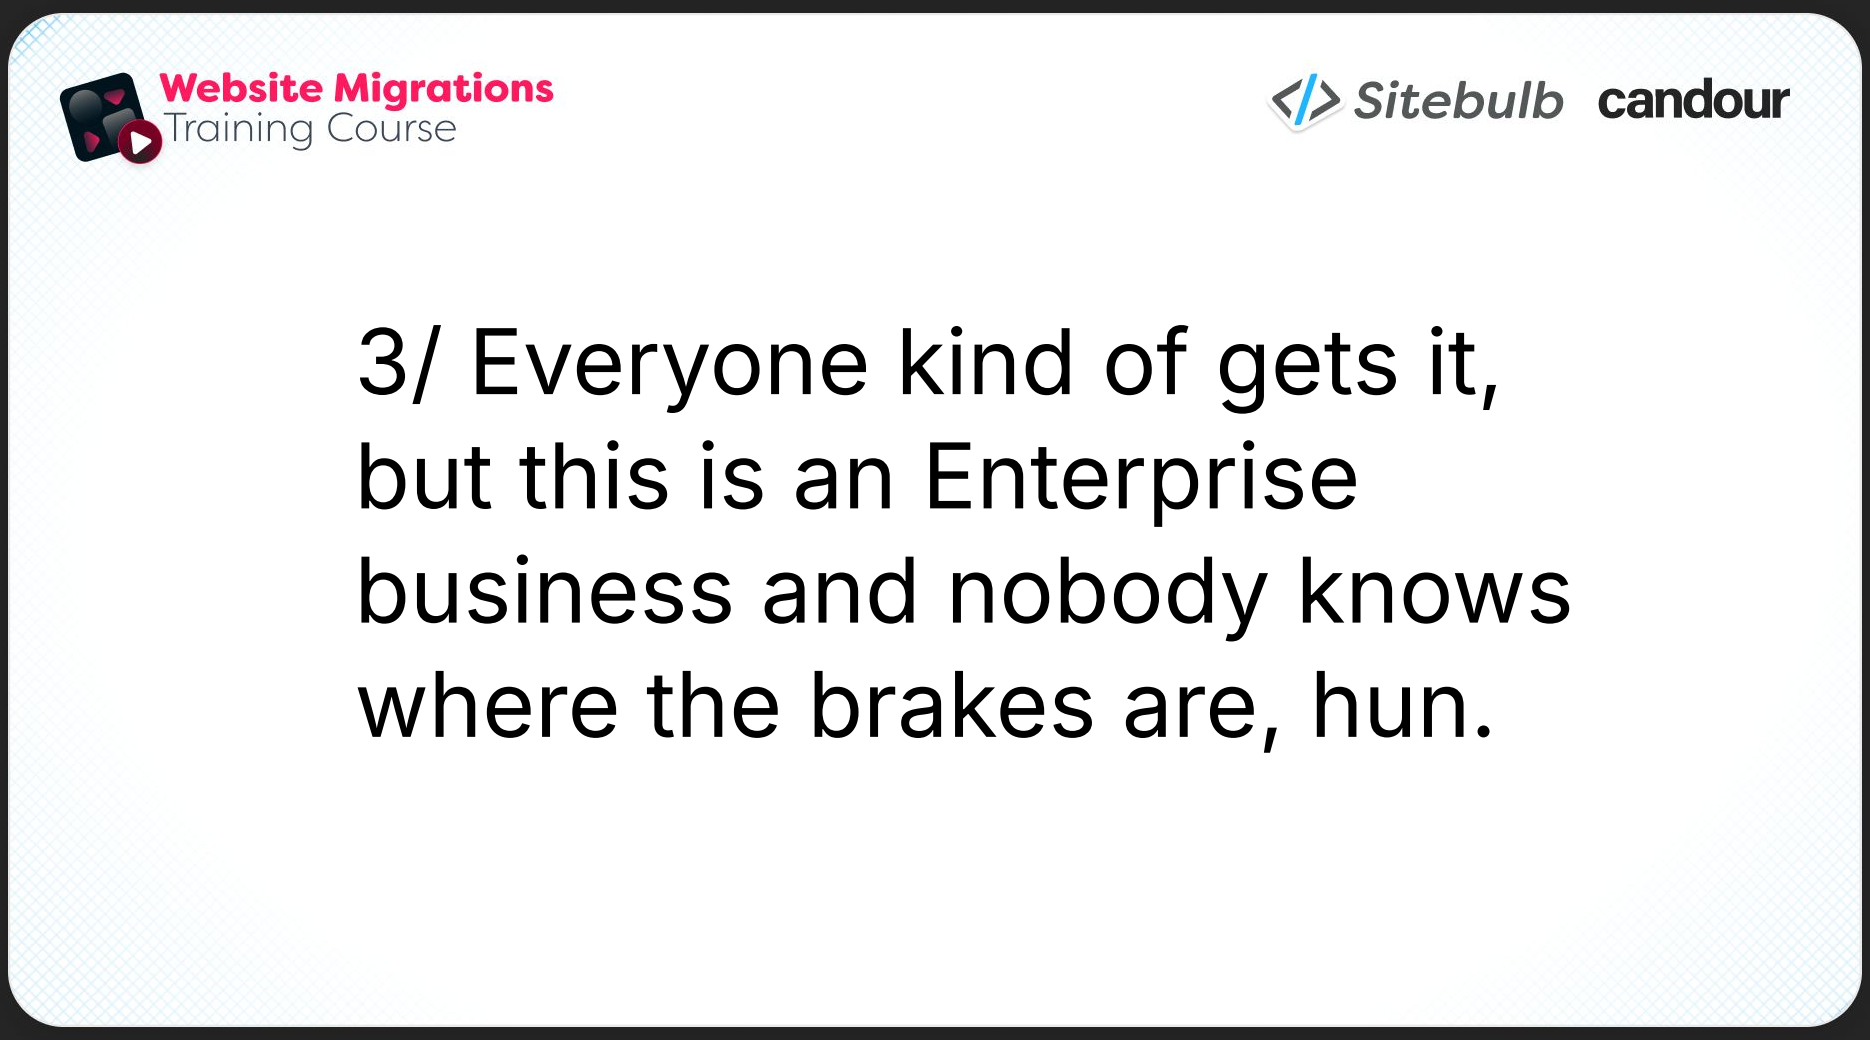Click the word "gets" in first line
1870x1040 pixels.
(1307, 363)
